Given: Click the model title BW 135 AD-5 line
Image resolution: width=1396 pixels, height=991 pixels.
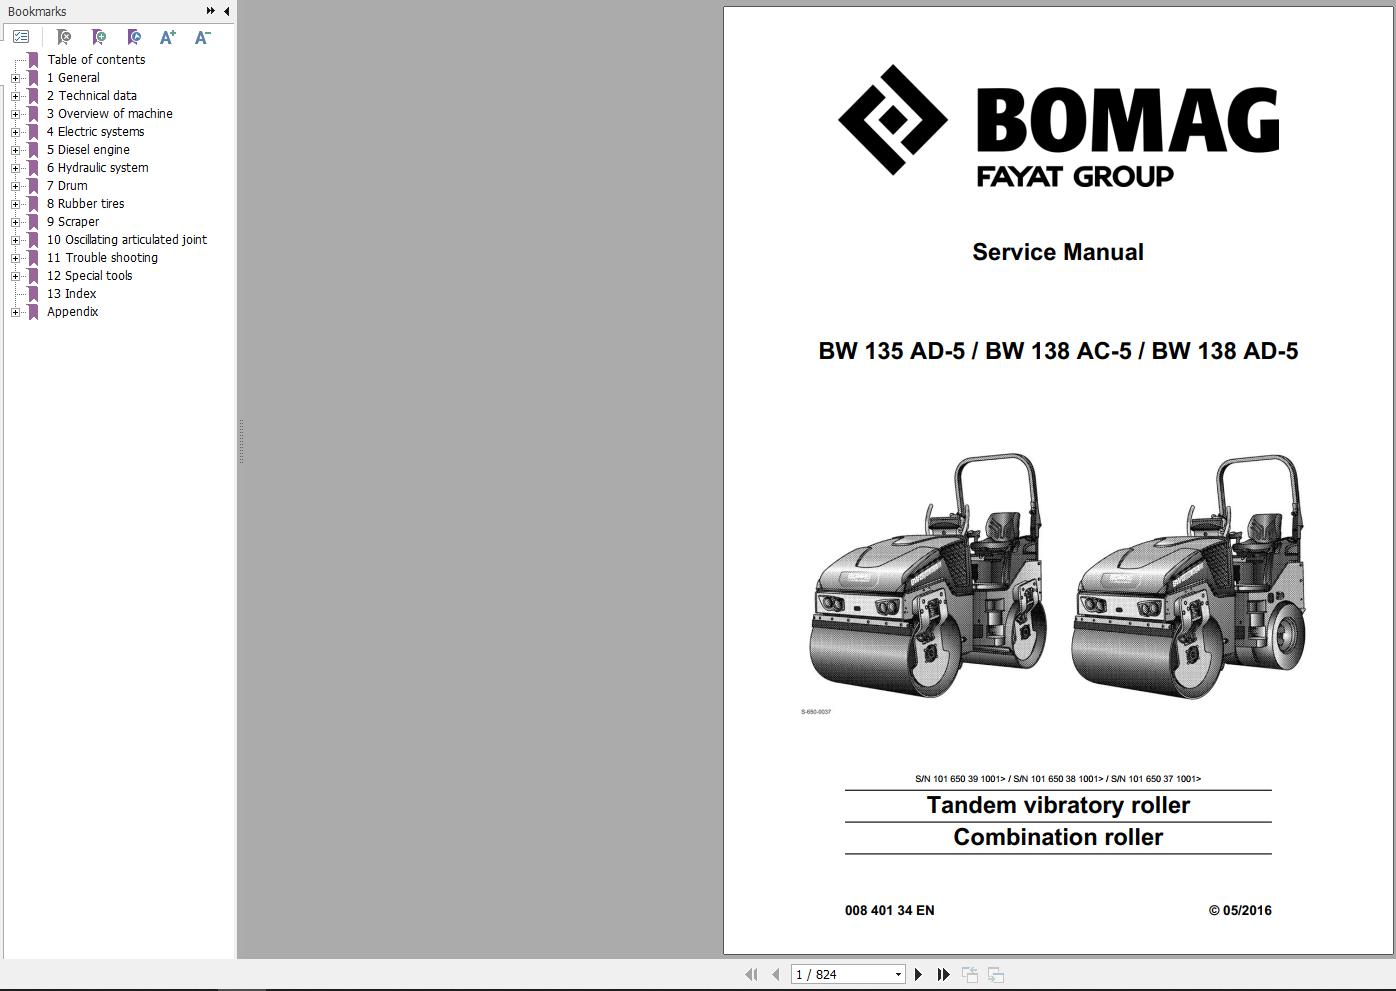Looking at the screenshot, I should [x=1058, y=351].
